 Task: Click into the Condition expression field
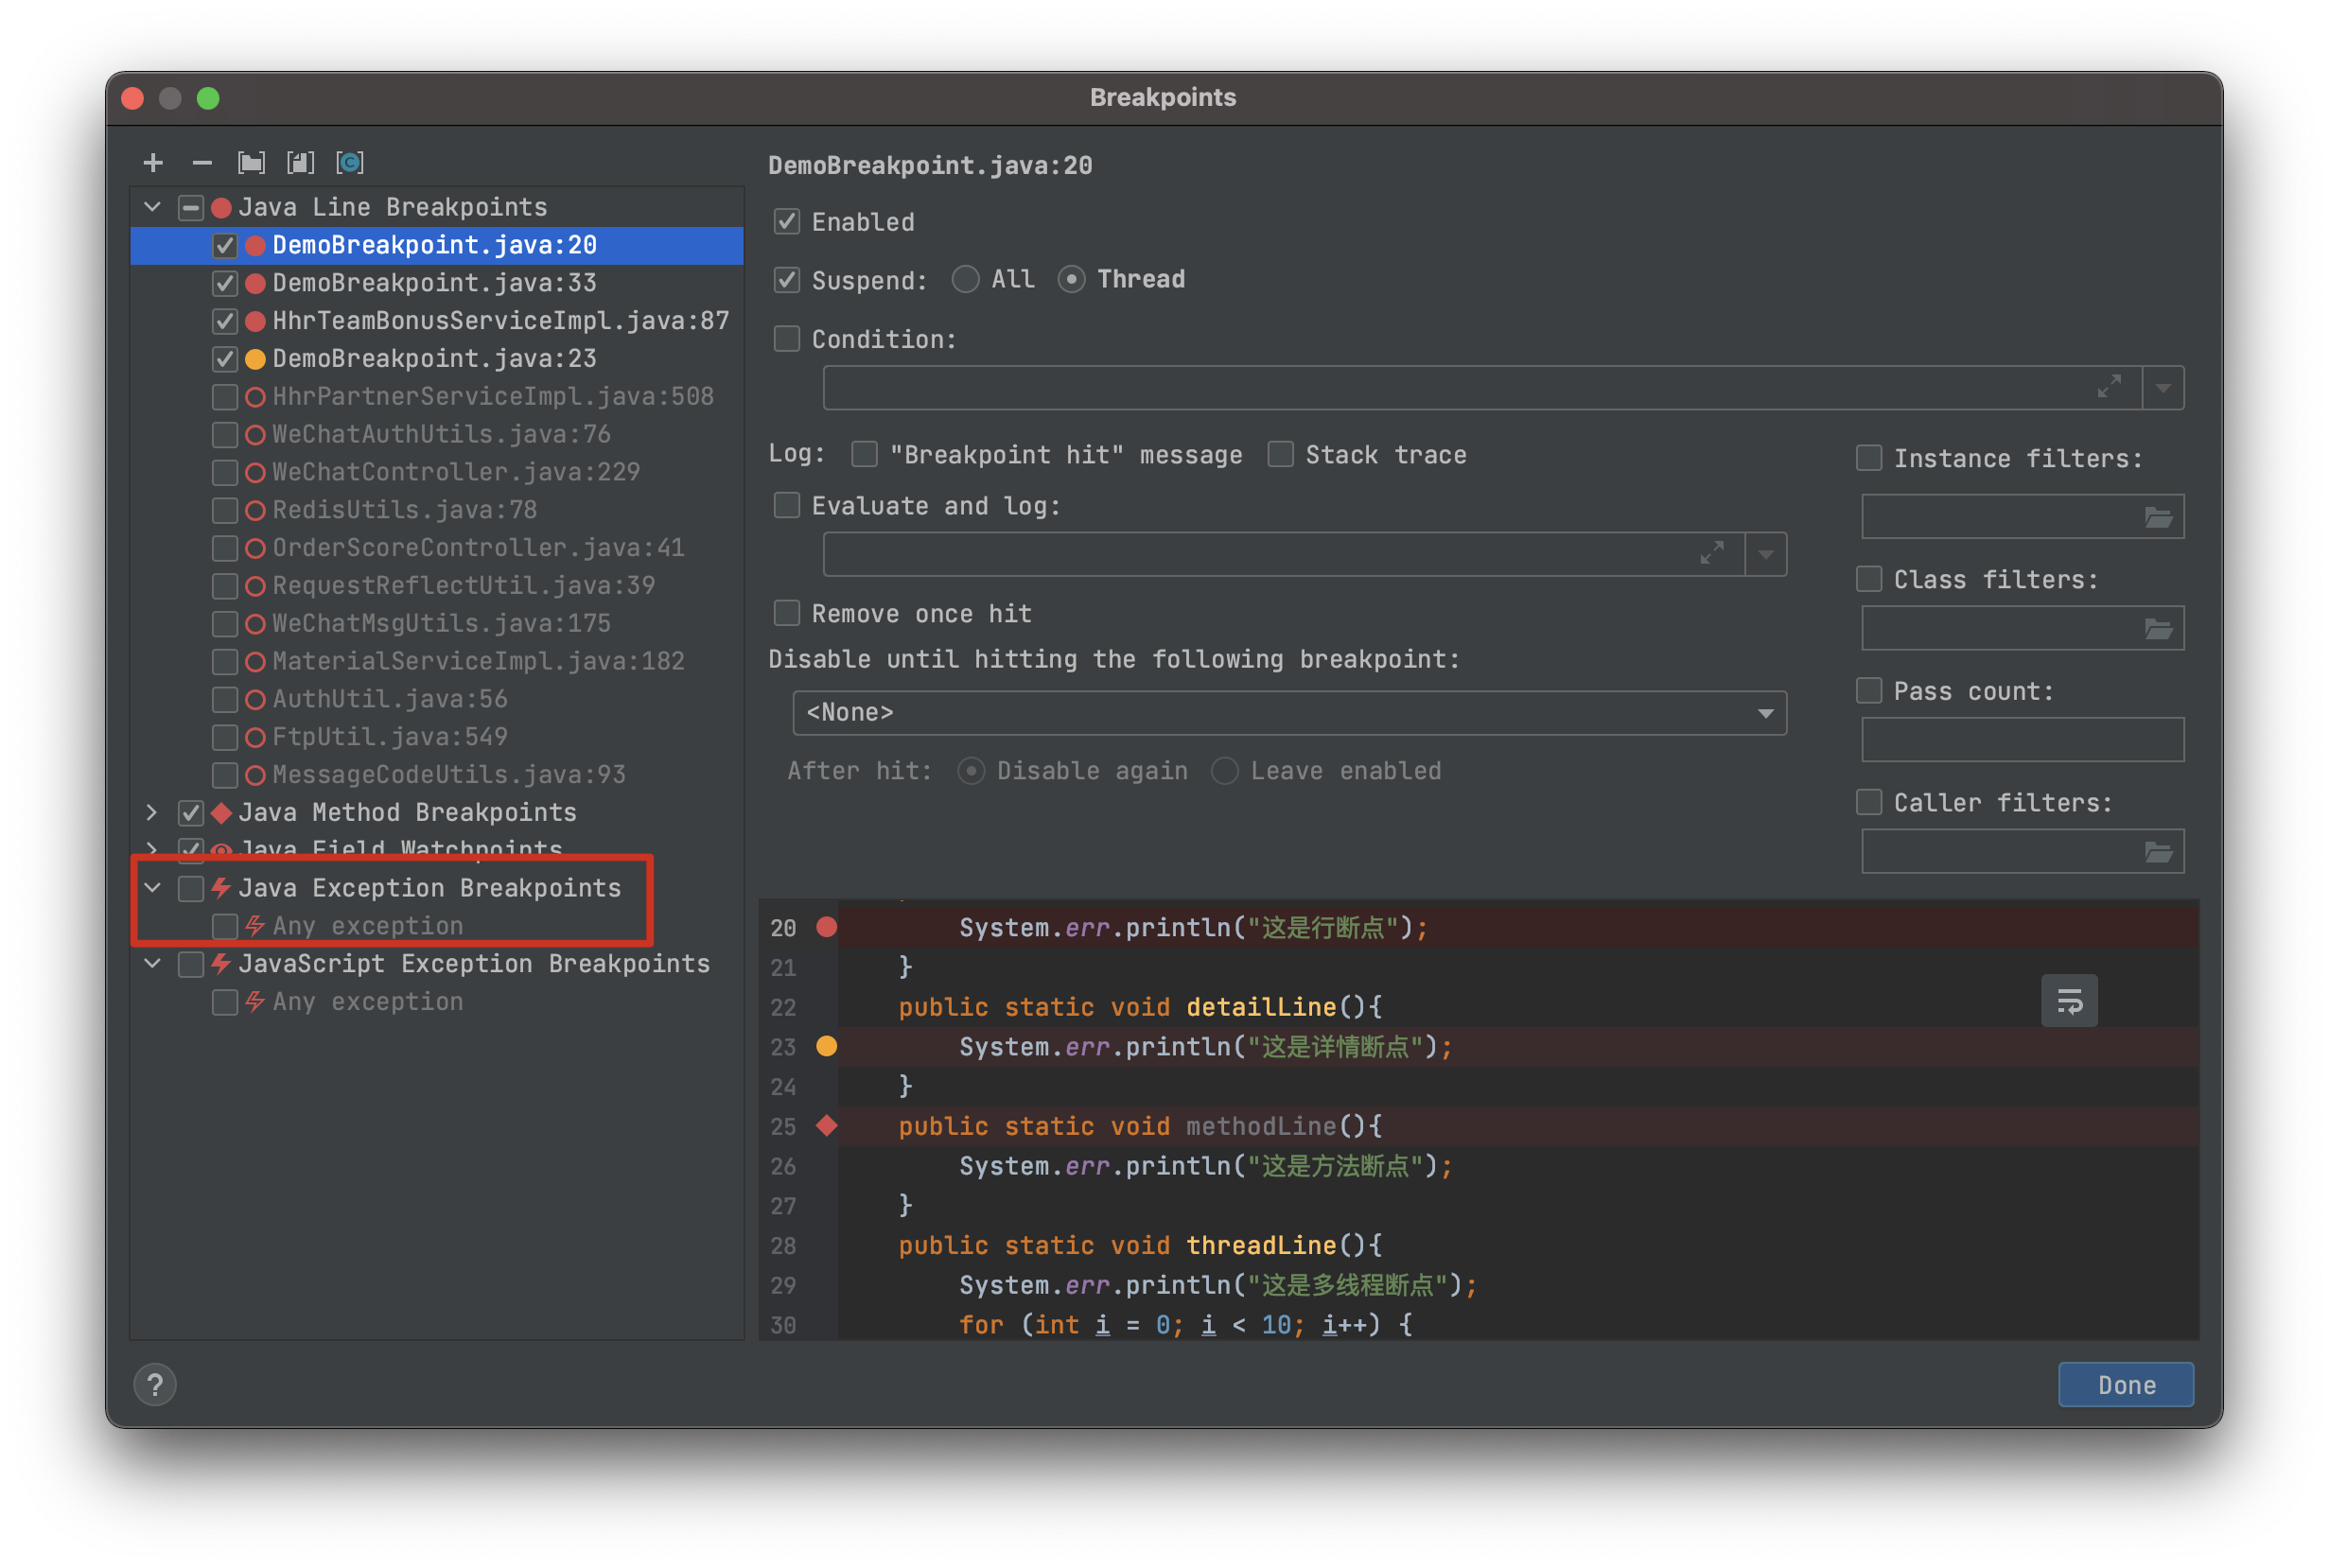1482,388
